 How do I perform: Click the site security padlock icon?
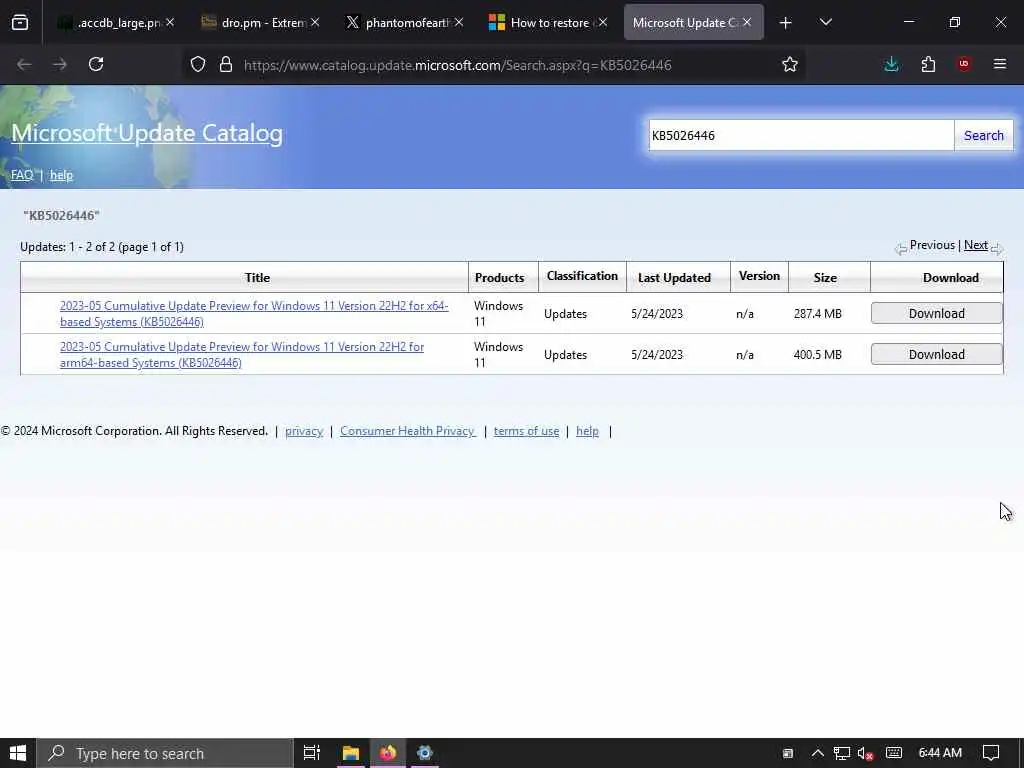(x=226, y=64)
